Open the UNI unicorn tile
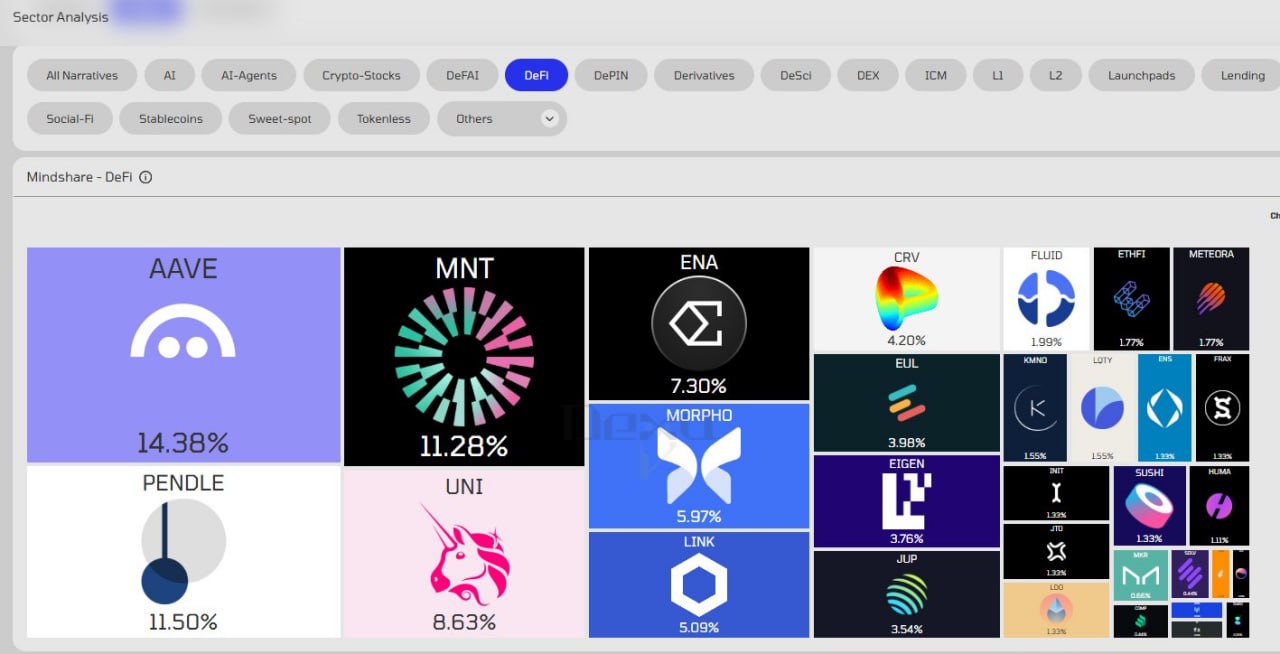 point(464,553)
